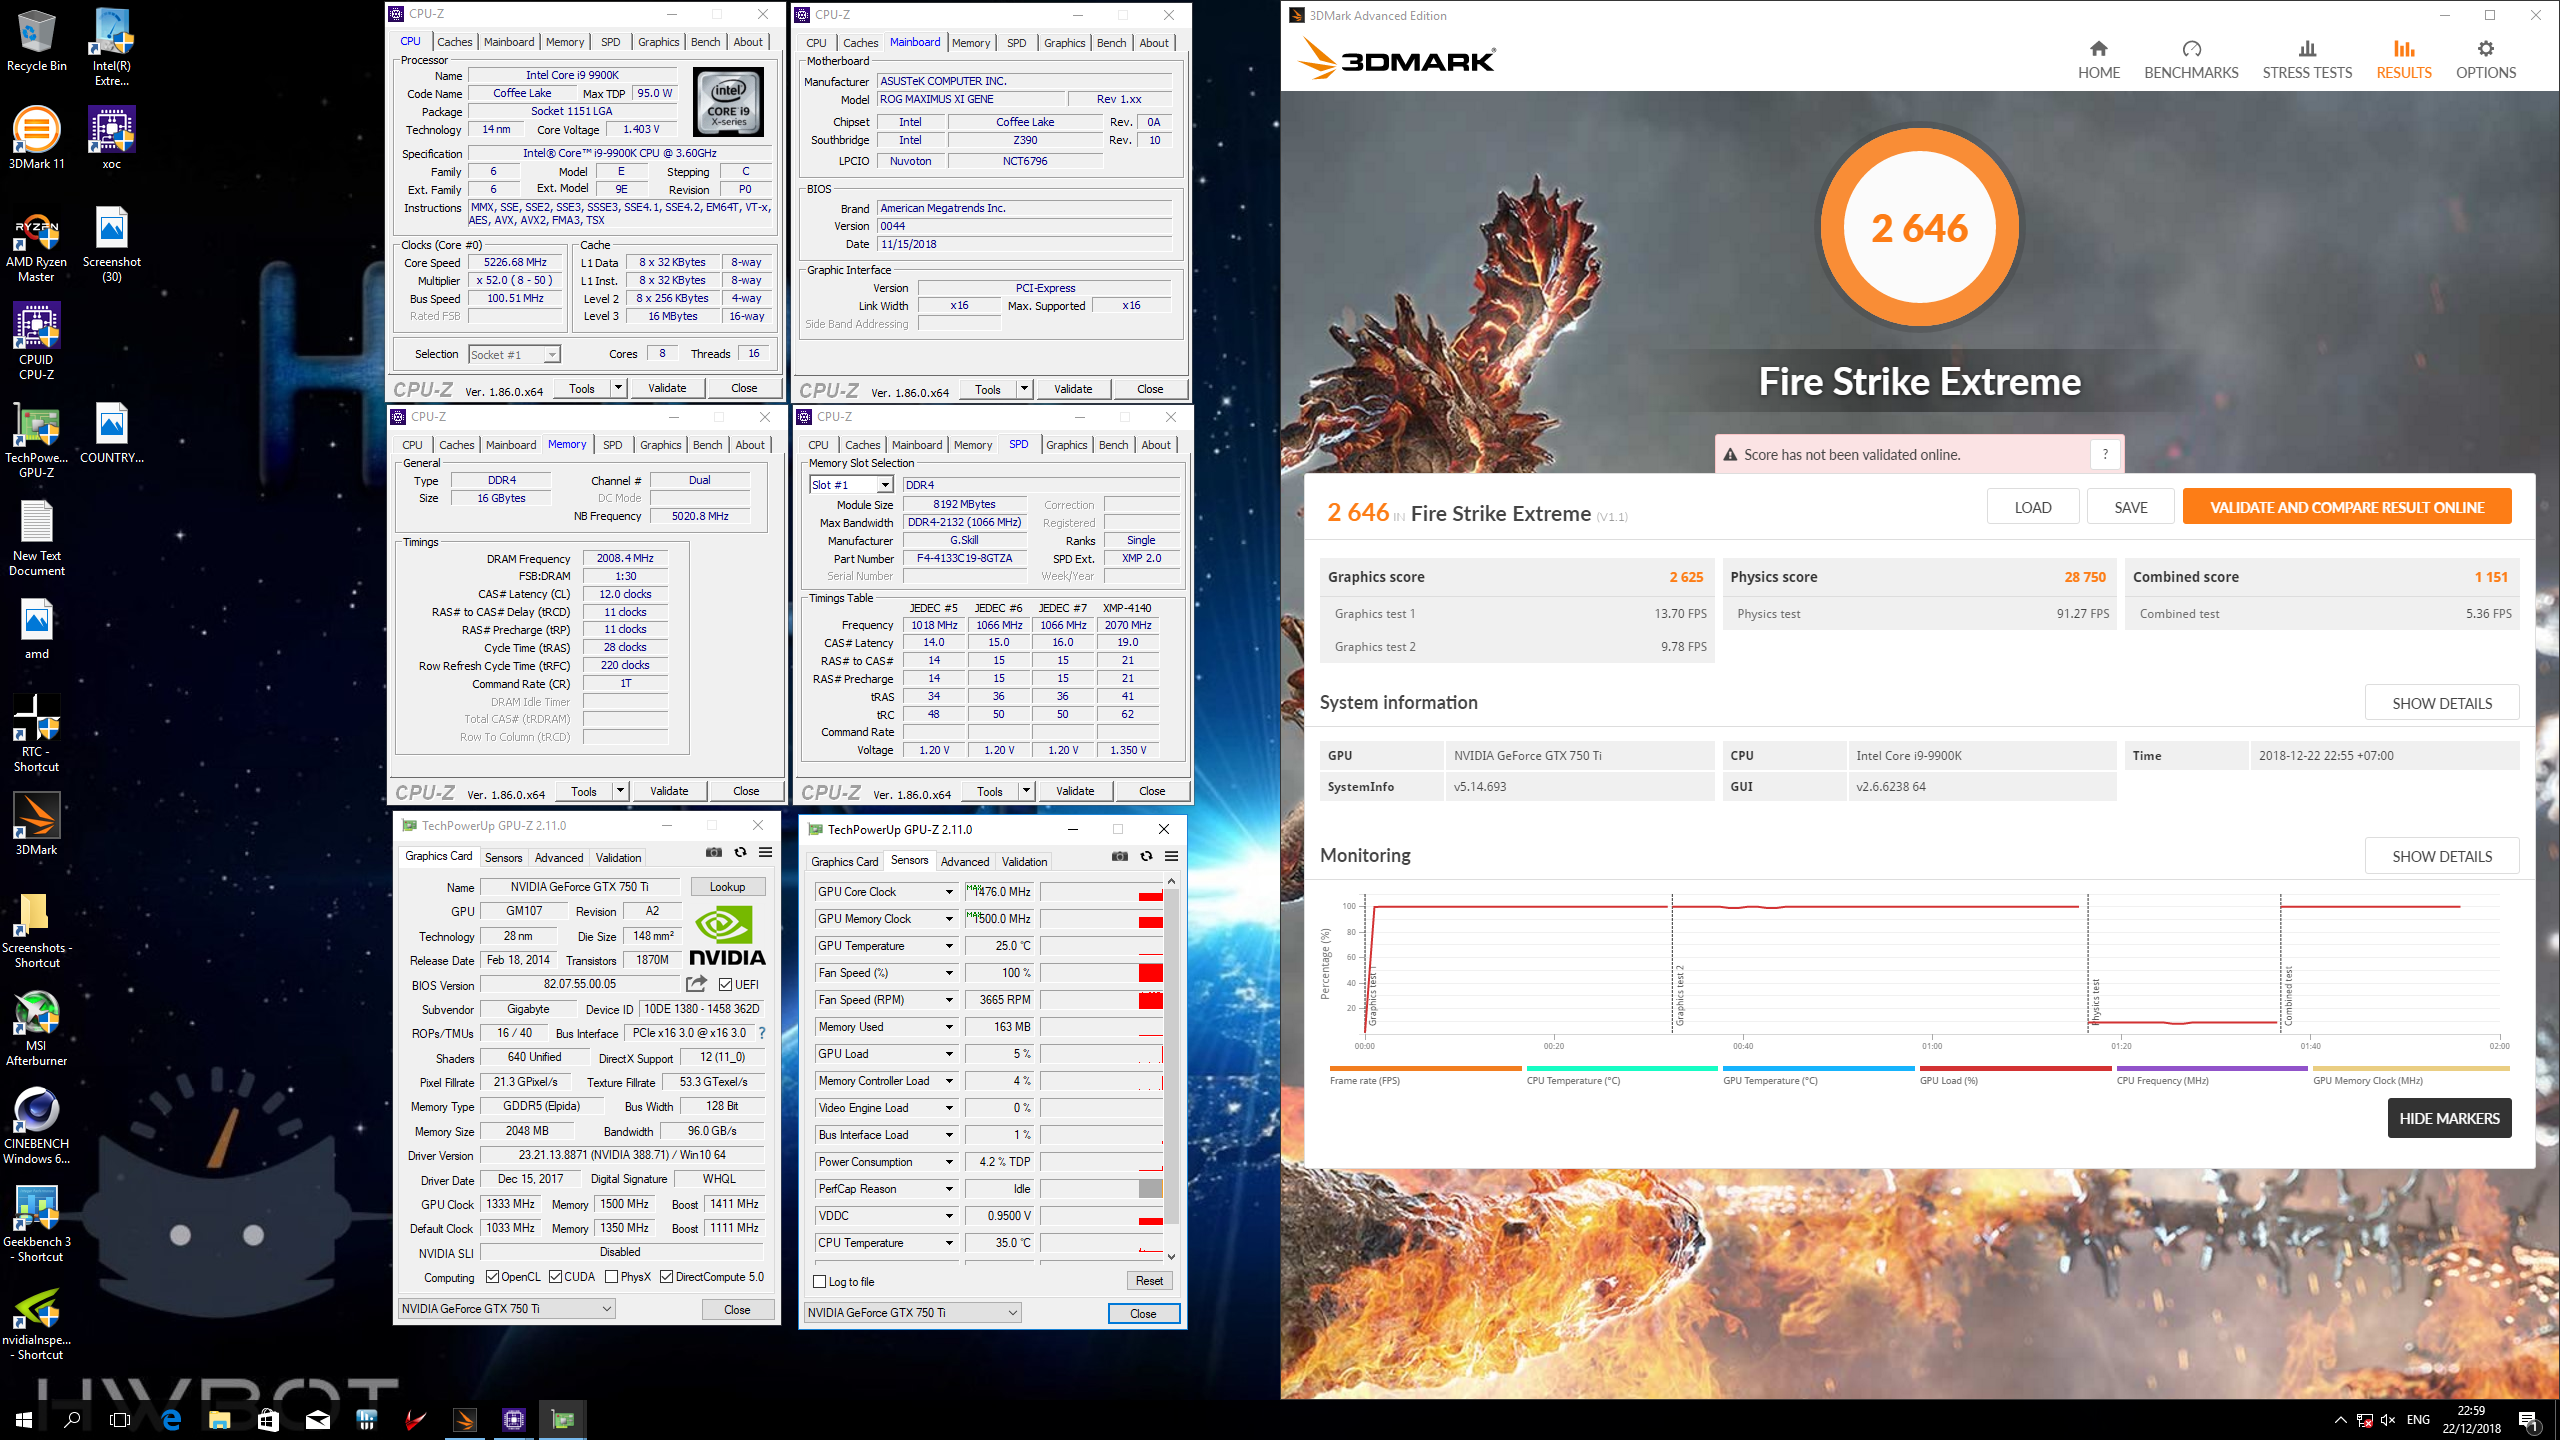Click Windows Start button
This screenshot has width=2560, height=1440.
pyautogui.click(x=24, y=1419)
